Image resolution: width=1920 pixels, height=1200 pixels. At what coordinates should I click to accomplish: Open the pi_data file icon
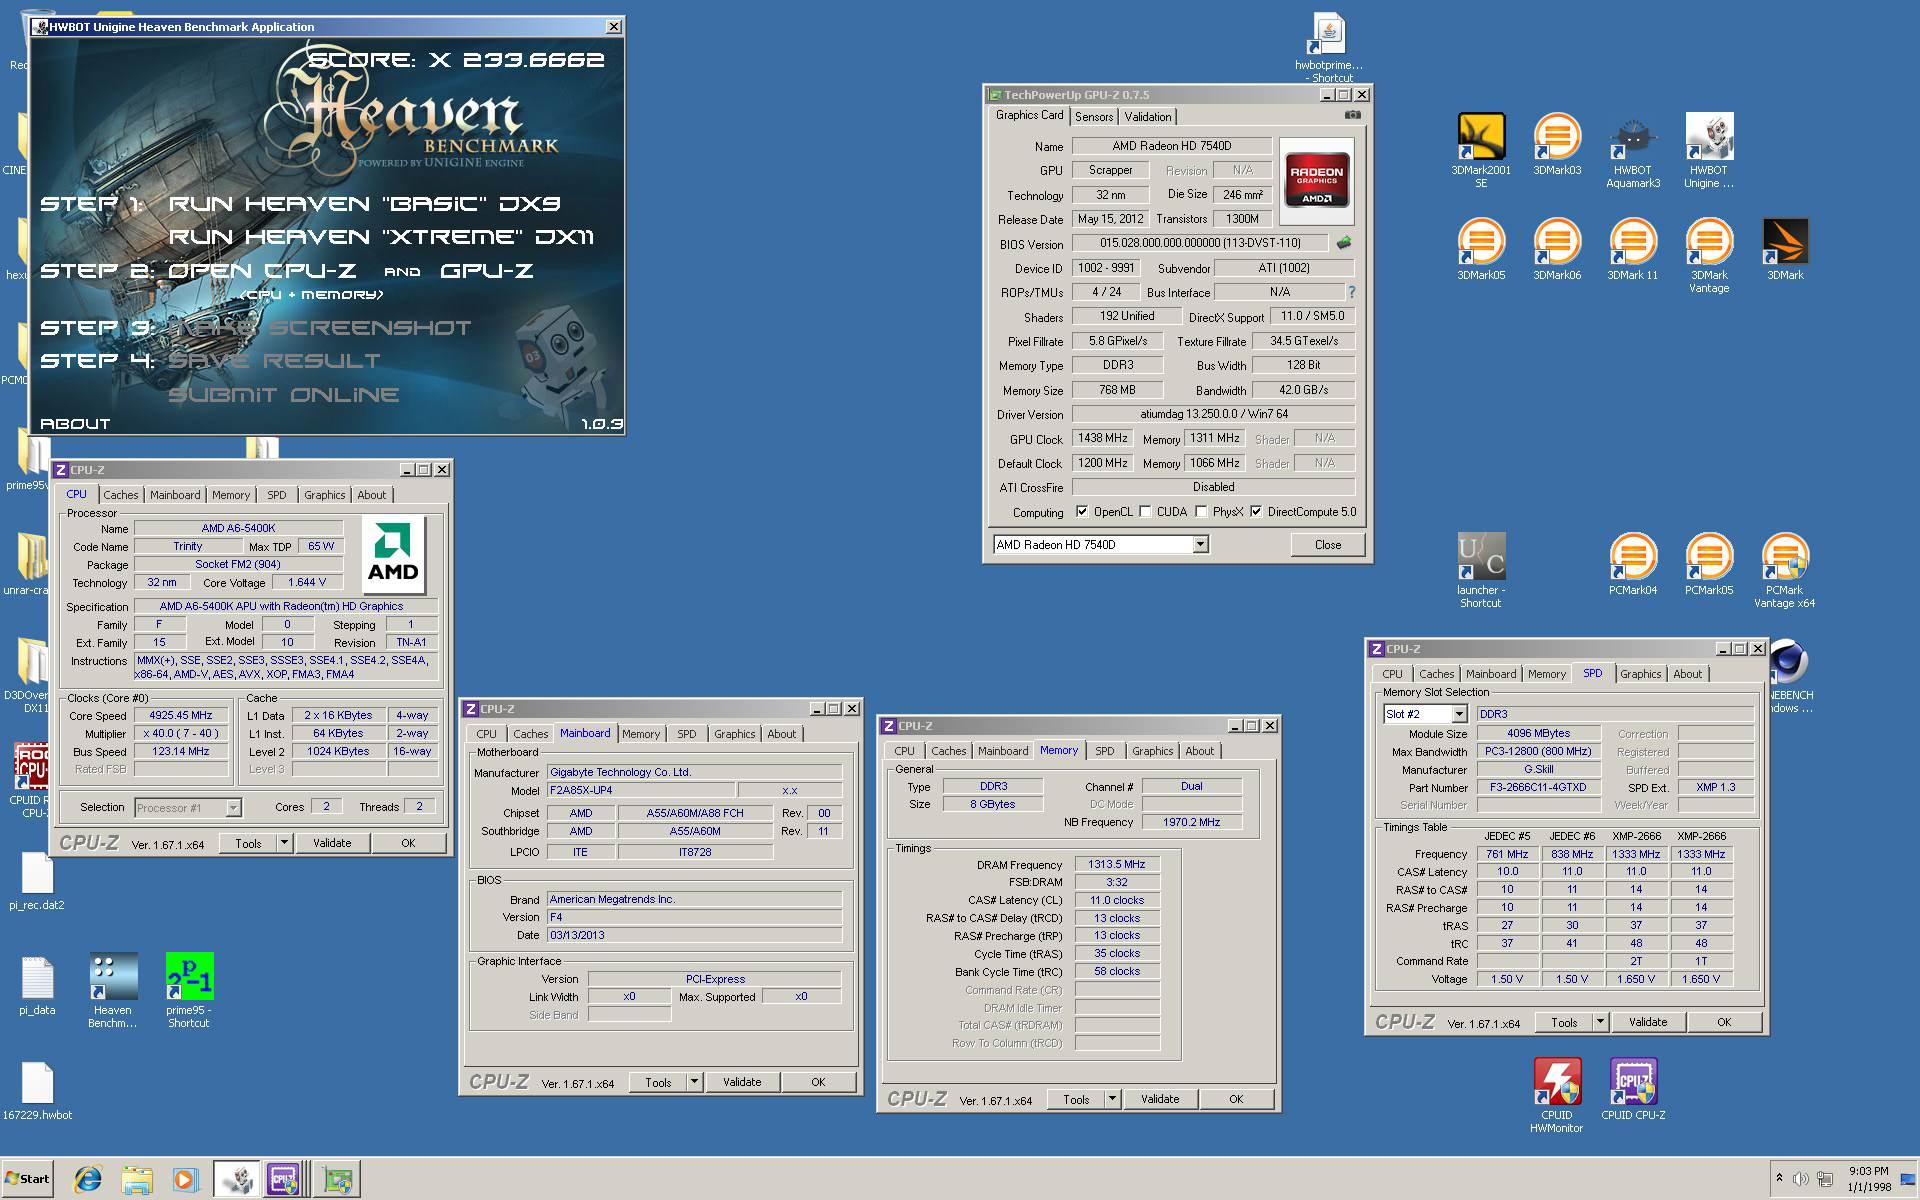click(37, 985)
